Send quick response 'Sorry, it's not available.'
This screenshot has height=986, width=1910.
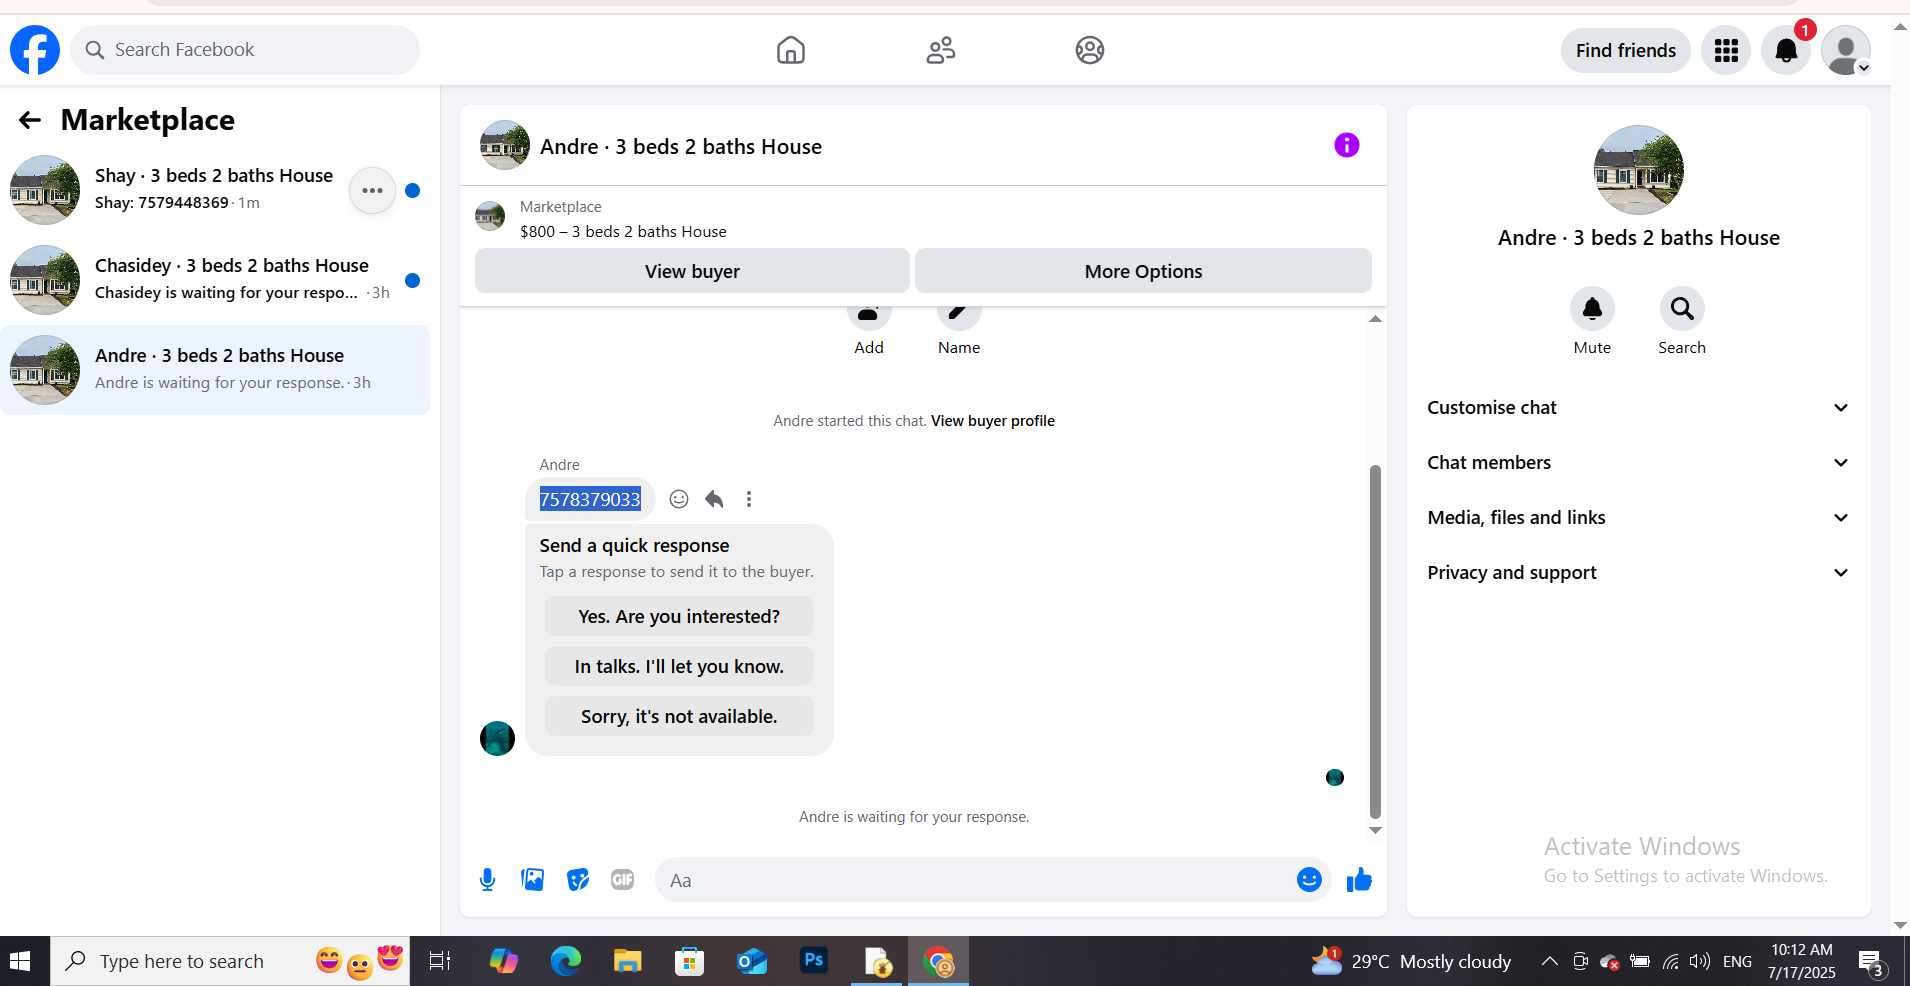coord(679,716)
